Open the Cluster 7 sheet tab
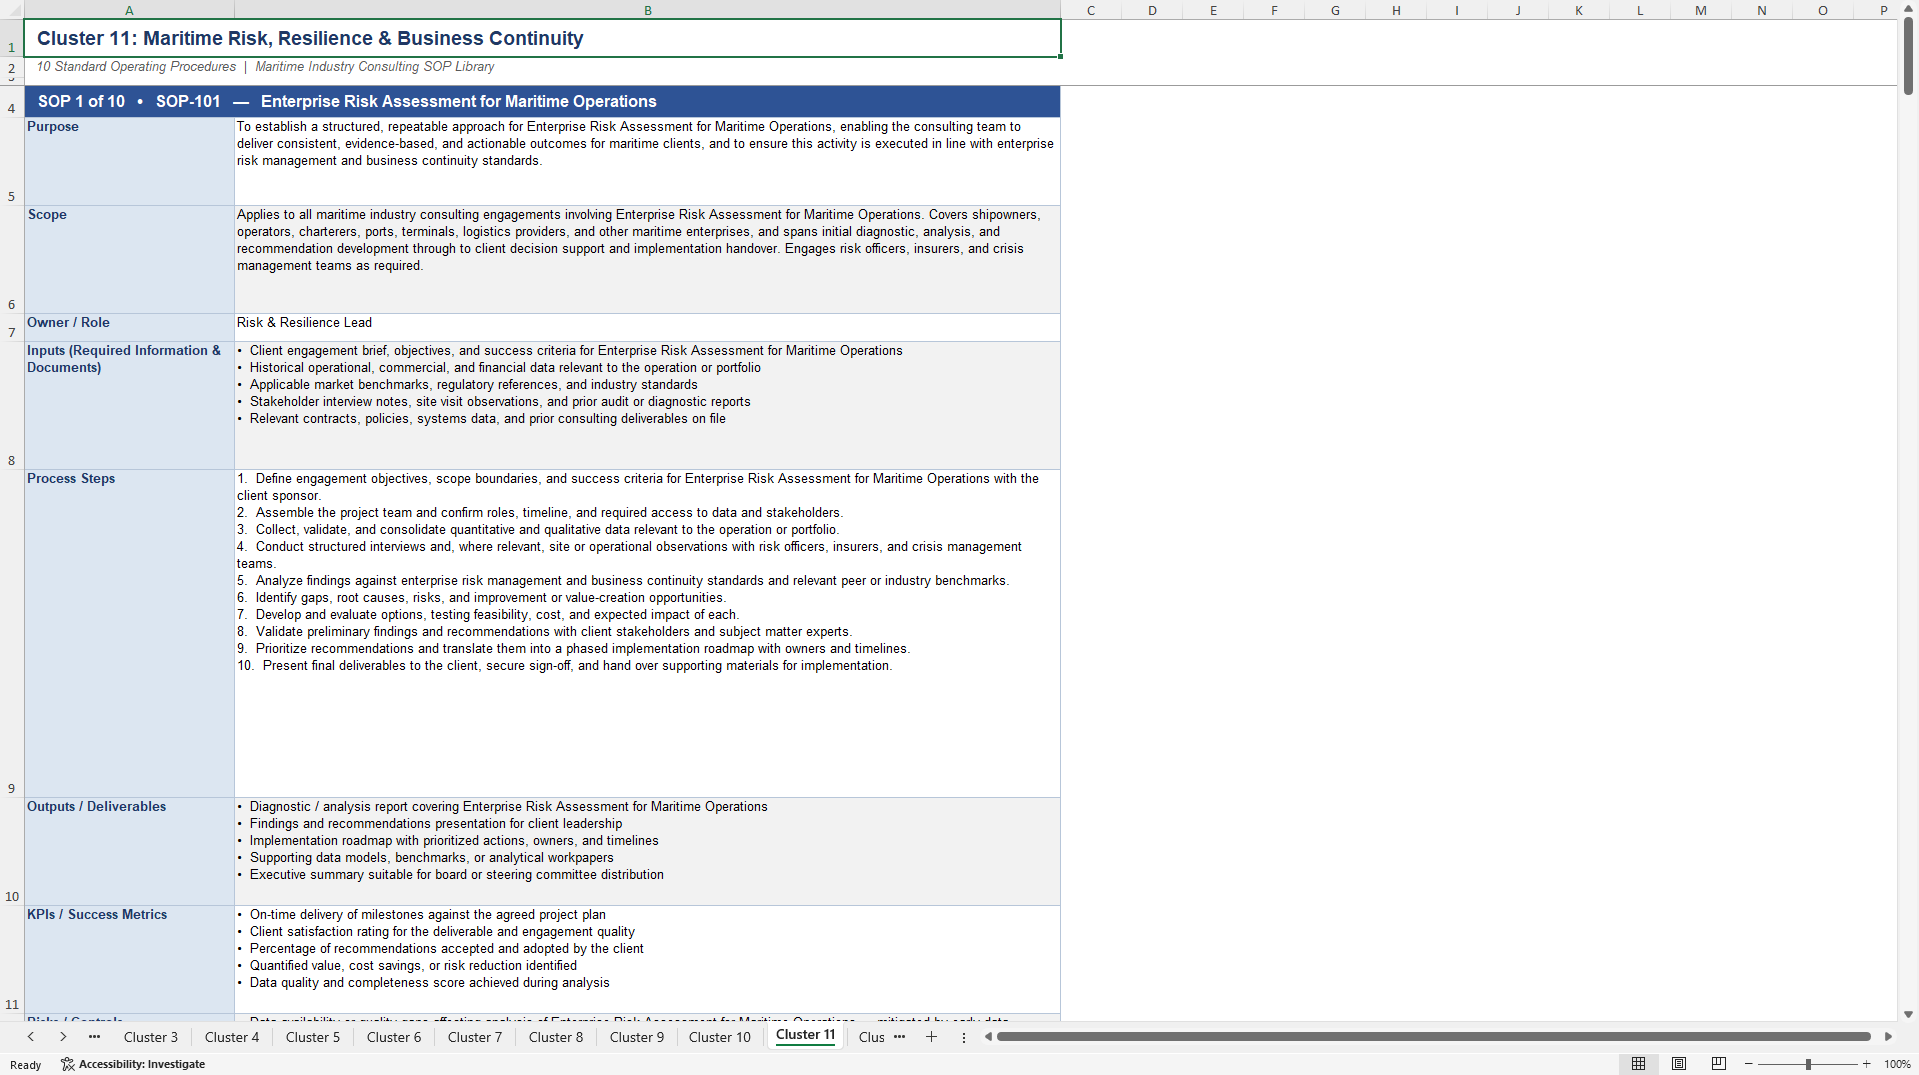The width and height of the screenshot is (1919, 1075). tap(475, 1037)
